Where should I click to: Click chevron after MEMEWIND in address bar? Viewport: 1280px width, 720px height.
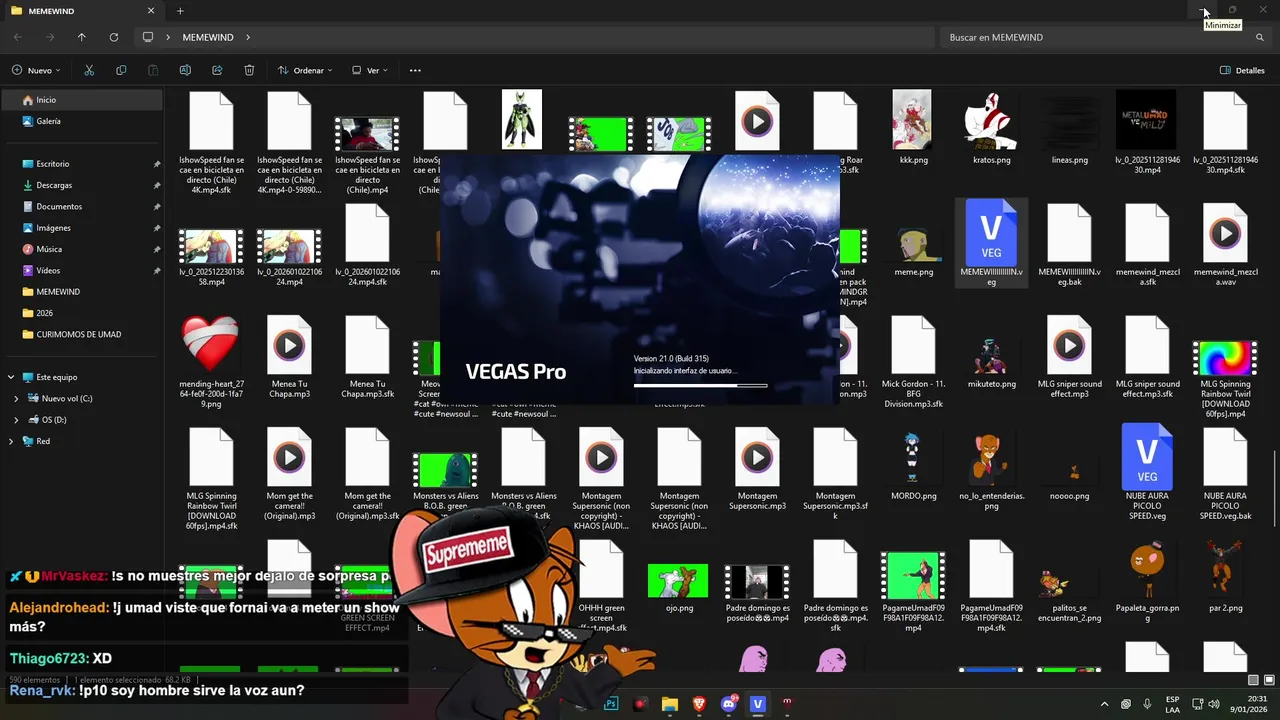[248, 37]
